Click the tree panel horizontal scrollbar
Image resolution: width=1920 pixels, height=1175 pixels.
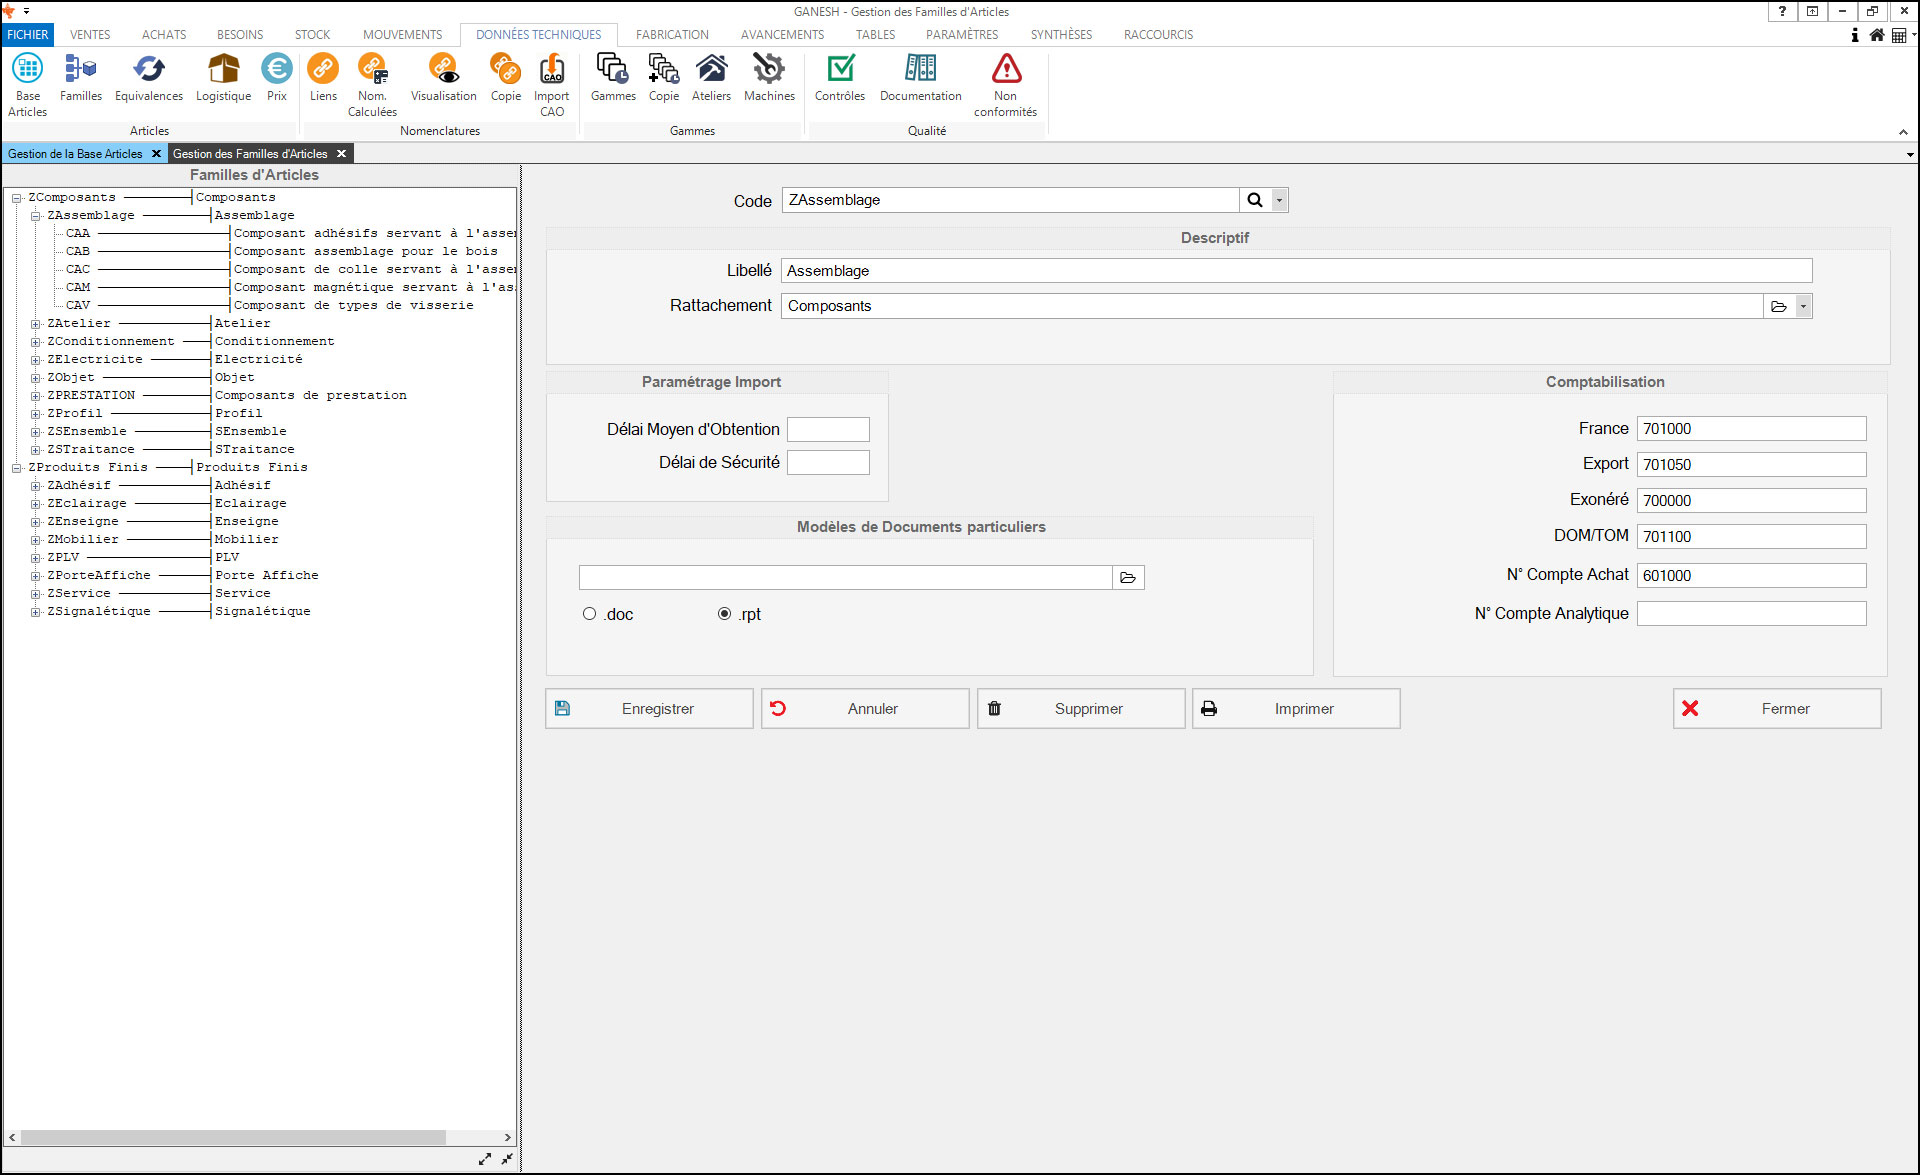click(x=232, y=1138)
